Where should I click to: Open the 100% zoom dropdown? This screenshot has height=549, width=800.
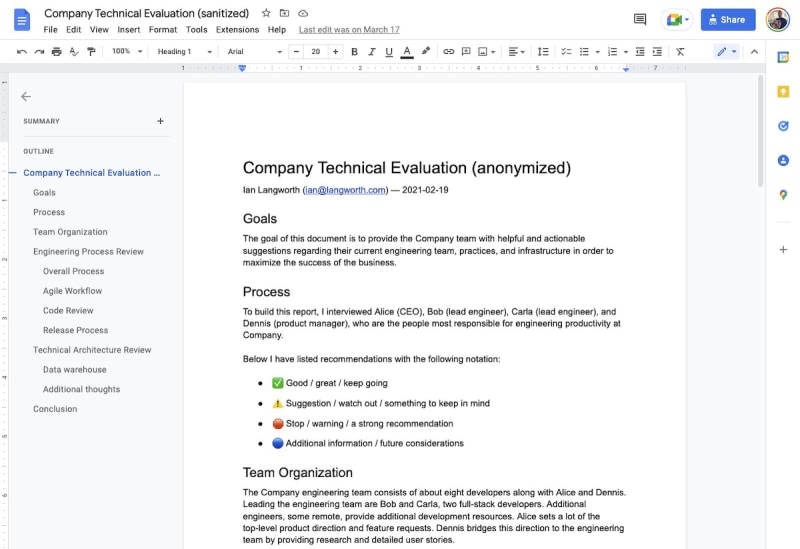126,52
